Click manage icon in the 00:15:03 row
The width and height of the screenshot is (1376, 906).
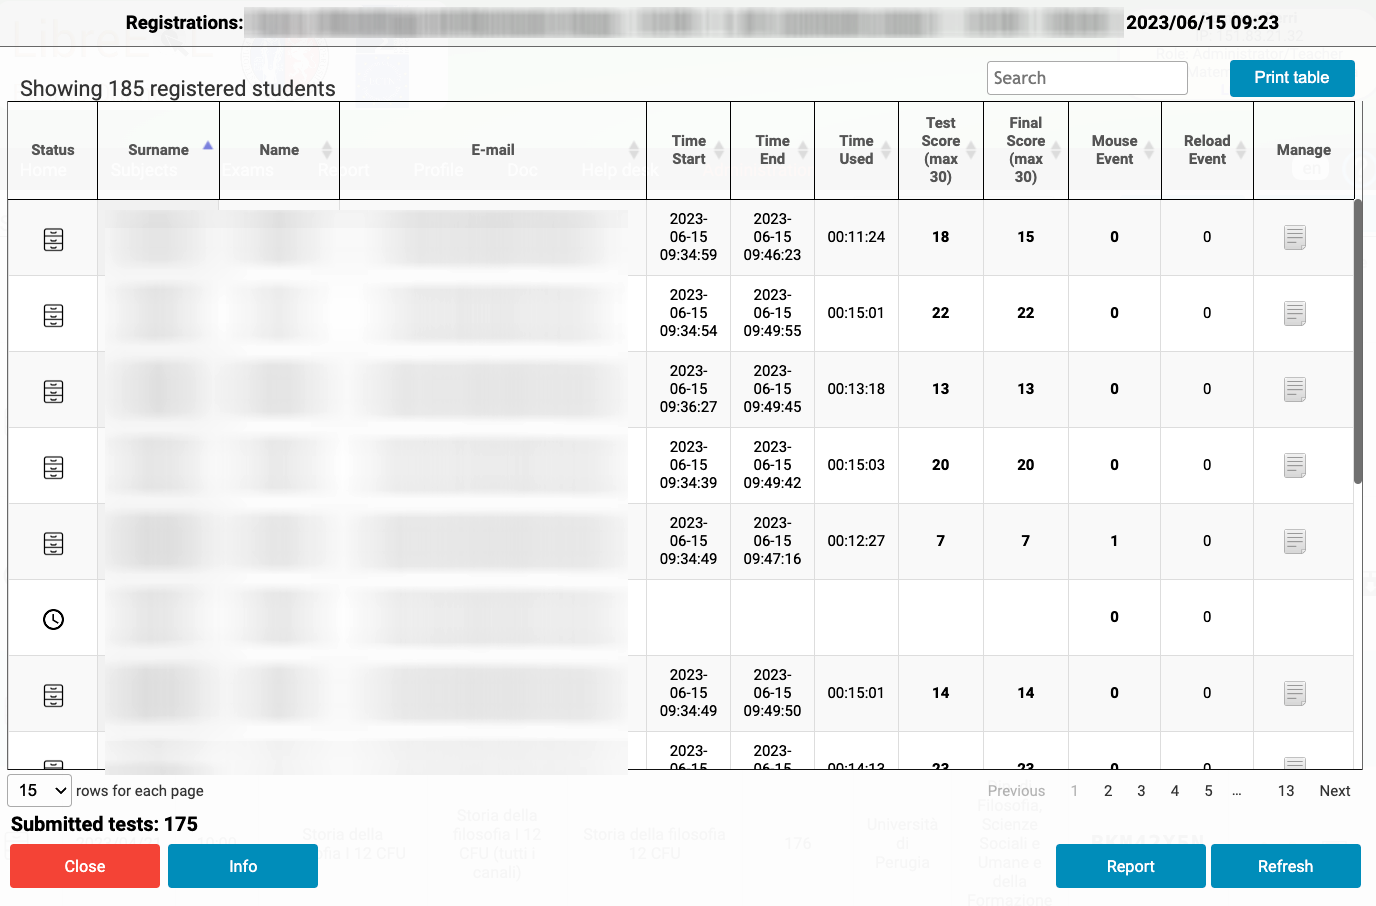[1294, 466]
